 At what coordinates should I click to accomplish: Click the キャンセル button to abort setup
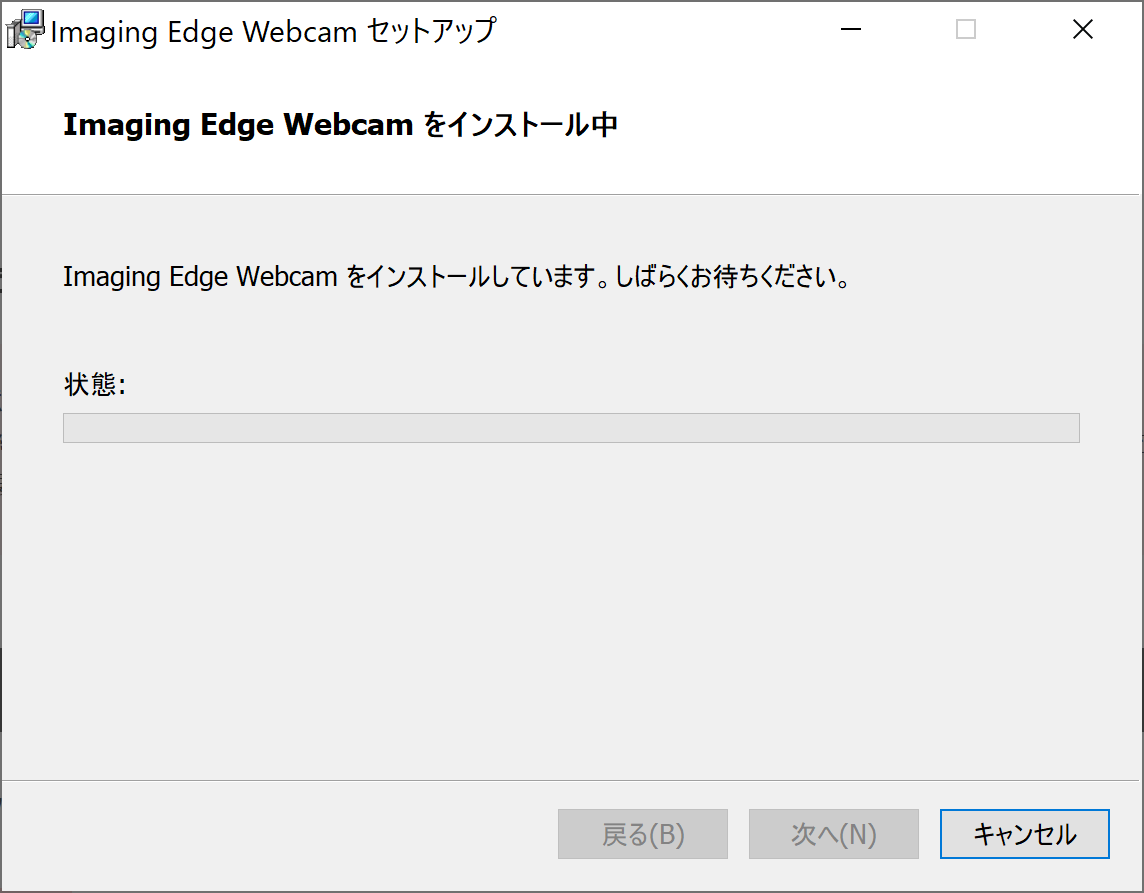click(1024, 833)
